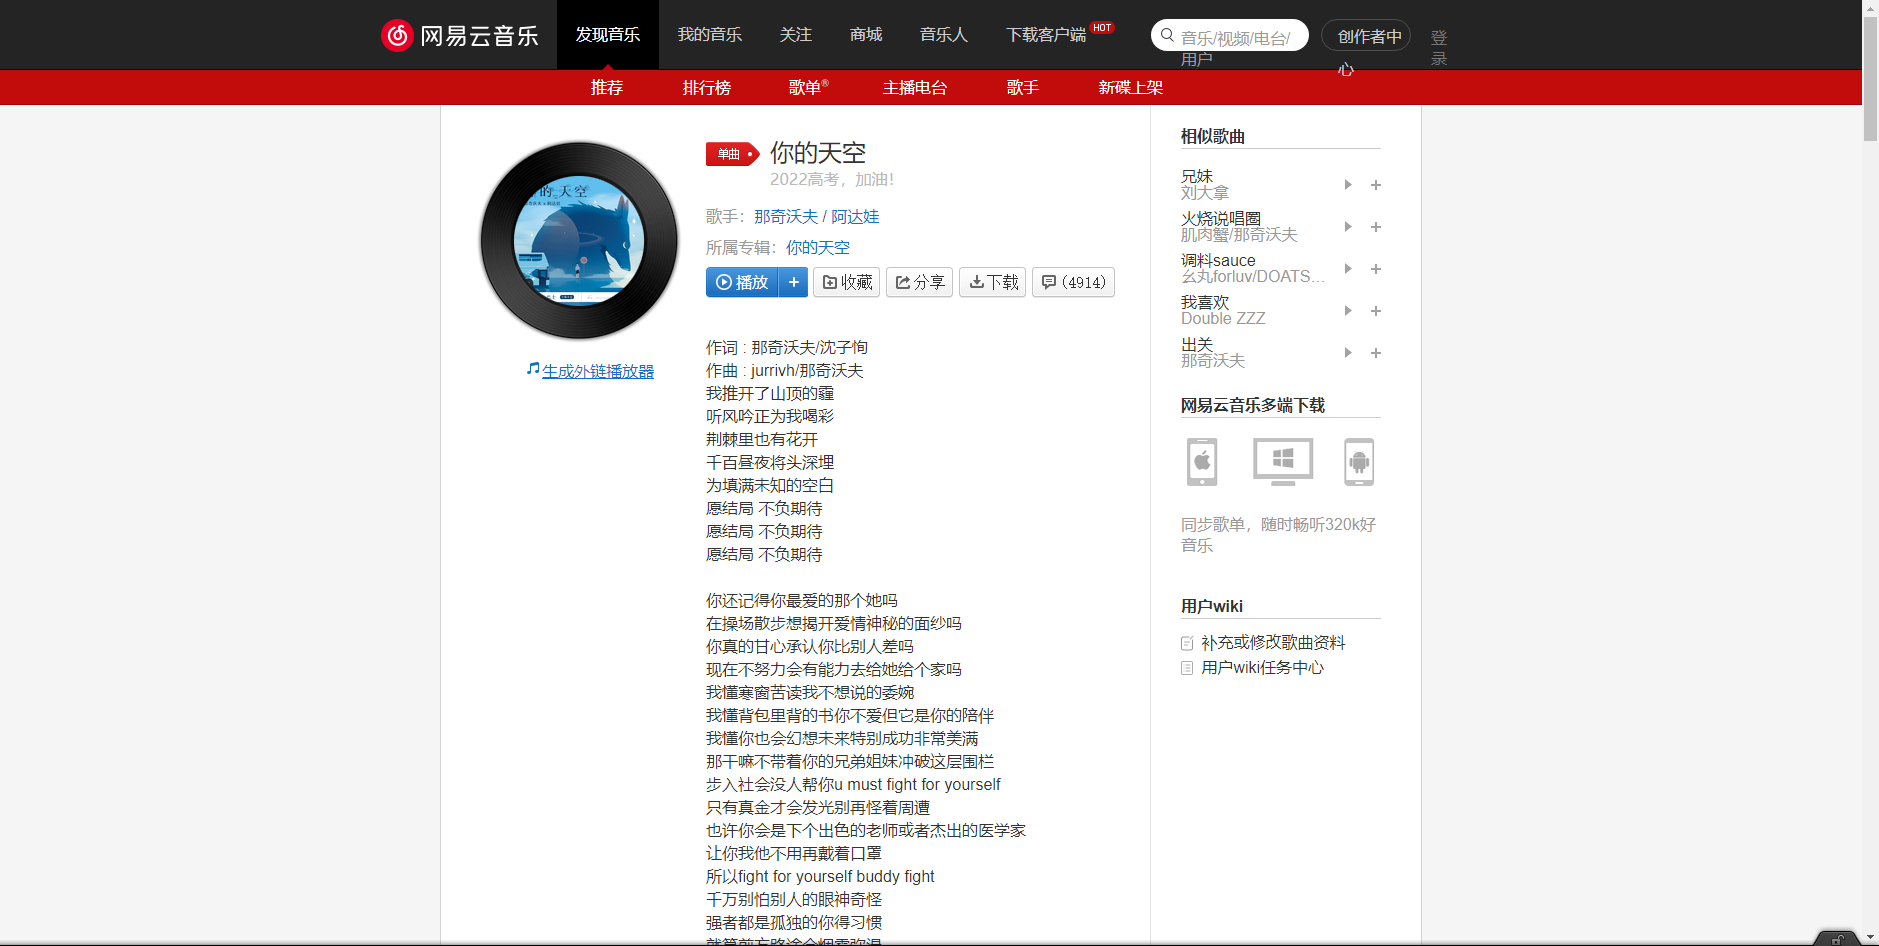Switch to the 排行榜 tab
1879x946 pixels.
pyautogui.click(x=706, y=88)
